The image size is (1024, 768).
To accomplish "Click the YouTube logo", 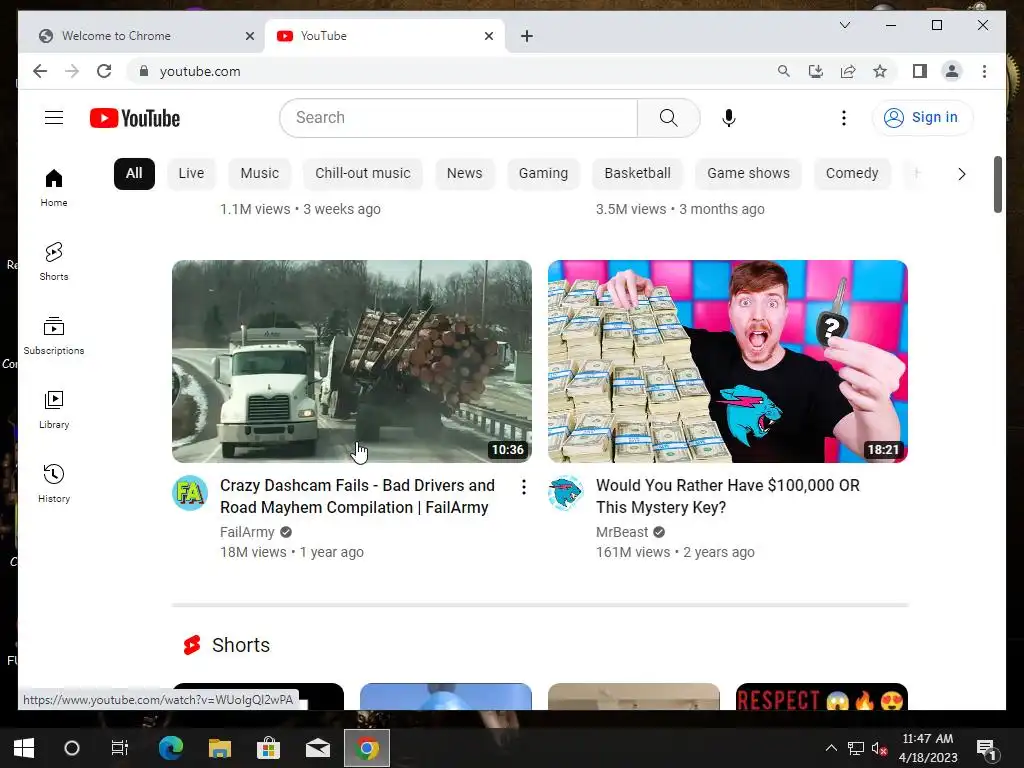I will [135, 118].
